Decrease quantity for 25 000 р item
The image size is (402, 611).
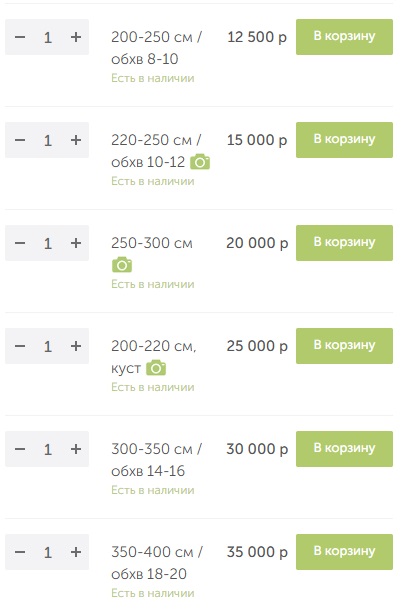pyautogui.click(x=20, y=346)
